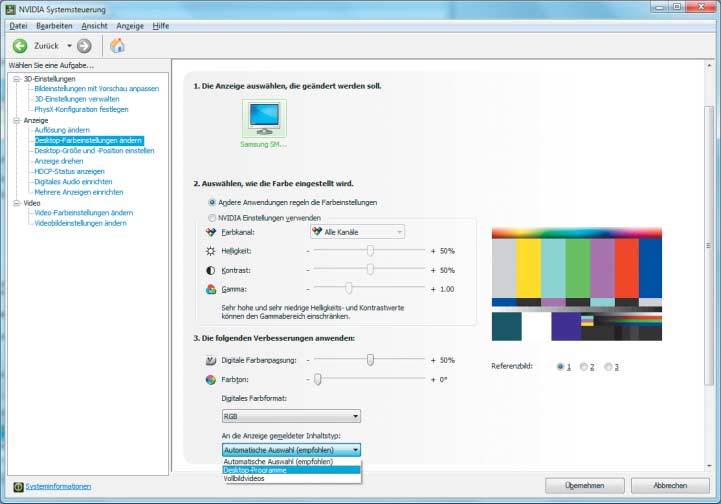Click the scrollbar up arrow at top right
Image resolution: width=721 pixels, height=504 pixels.
click(x=709, y=66)
